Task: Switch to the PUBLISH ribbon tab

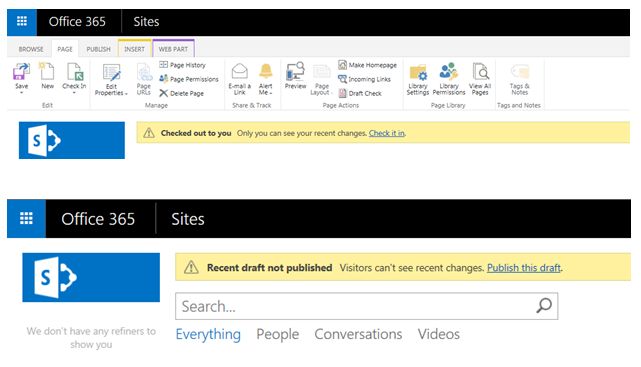Action: pos(99,49)
